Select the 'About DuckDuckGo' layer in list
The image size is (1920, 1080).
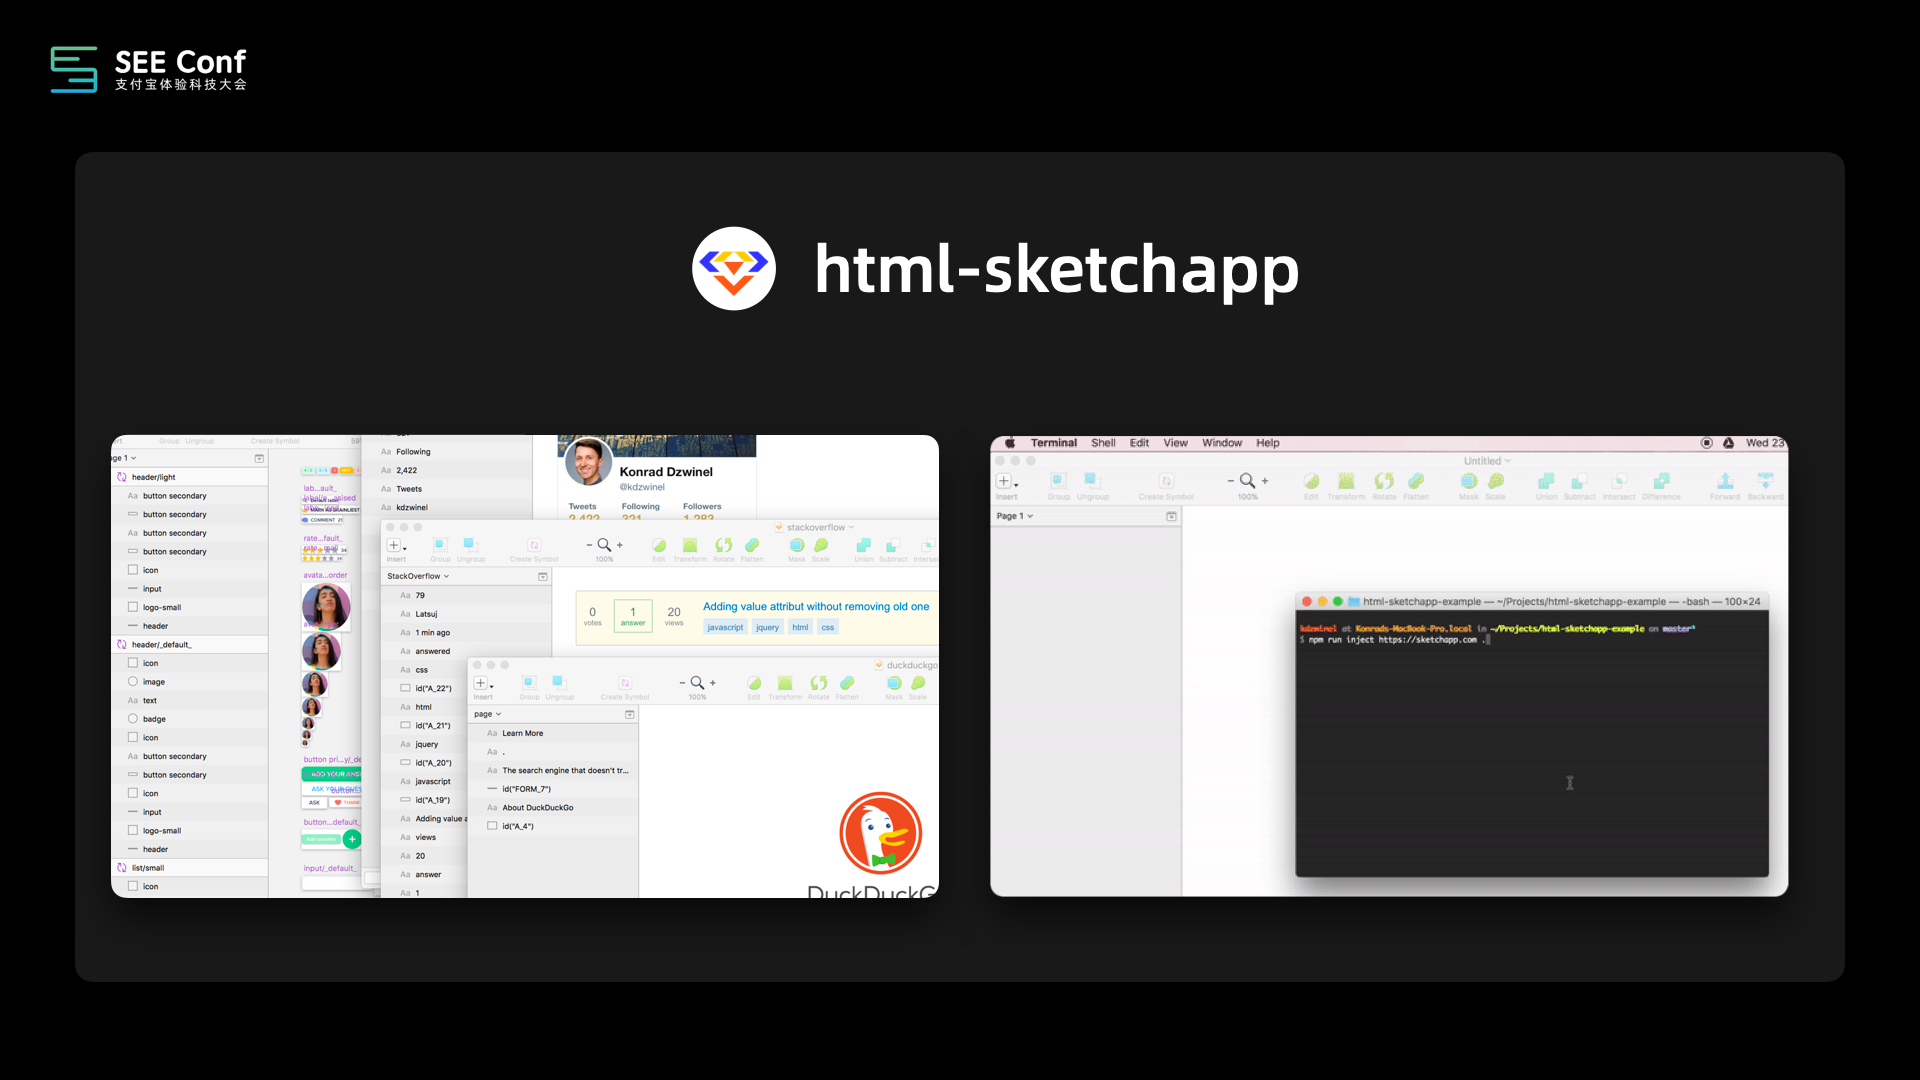(538, 808)
